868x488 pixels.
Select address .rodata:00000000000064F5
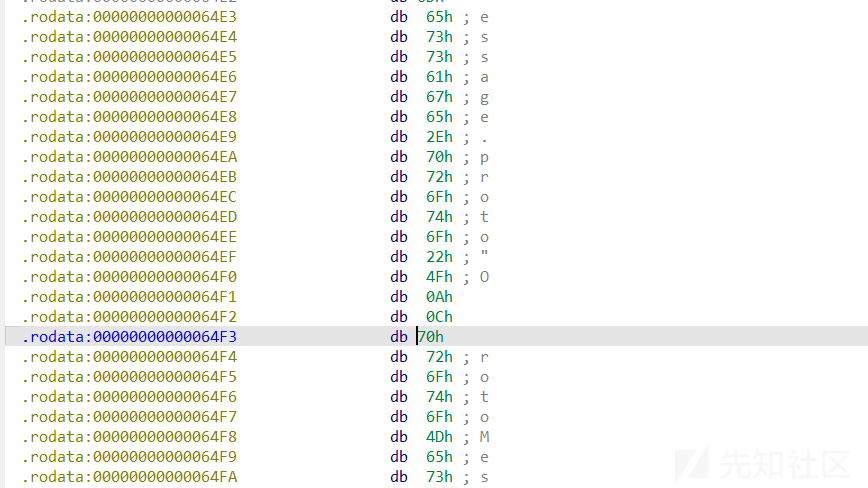click(x=129, y=377)
